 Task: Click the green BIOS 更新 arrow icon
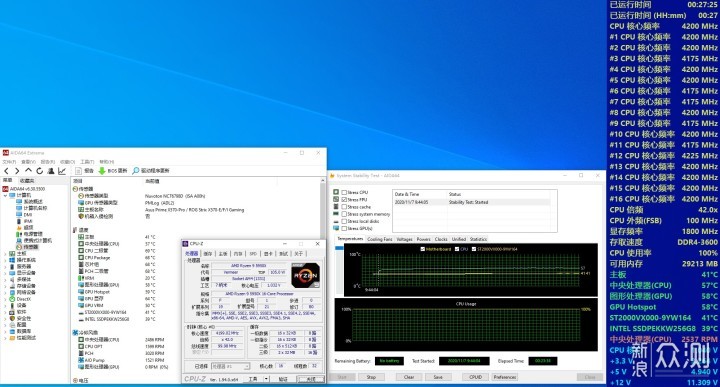[102, 171]
